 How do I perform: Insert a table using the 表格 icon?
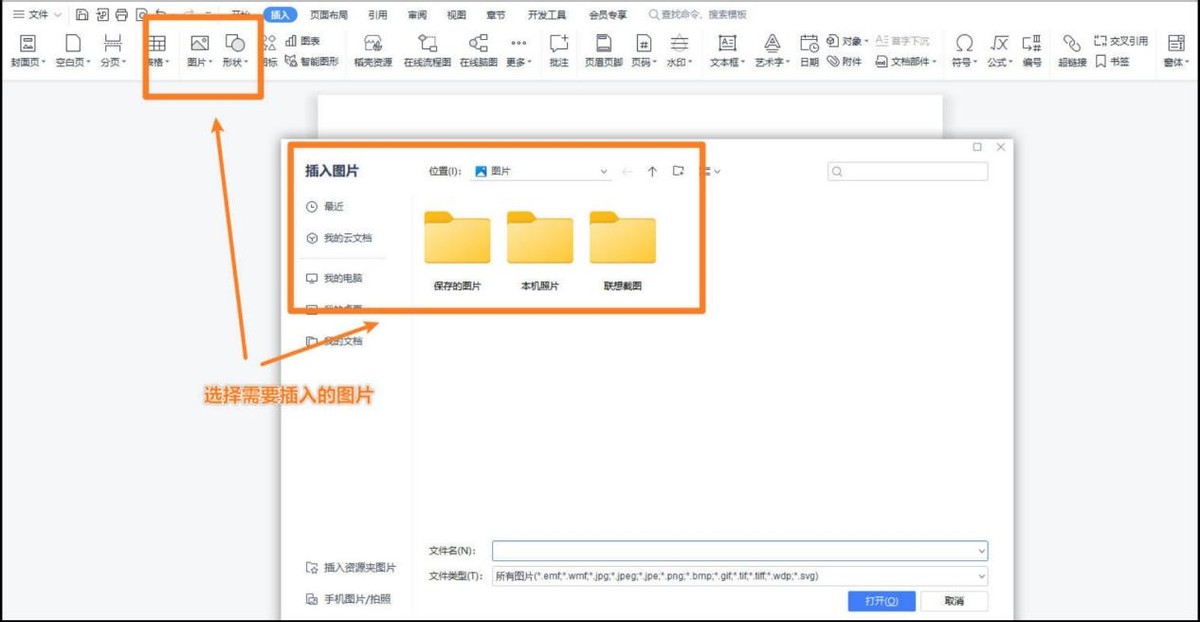(x=157, y=52)
